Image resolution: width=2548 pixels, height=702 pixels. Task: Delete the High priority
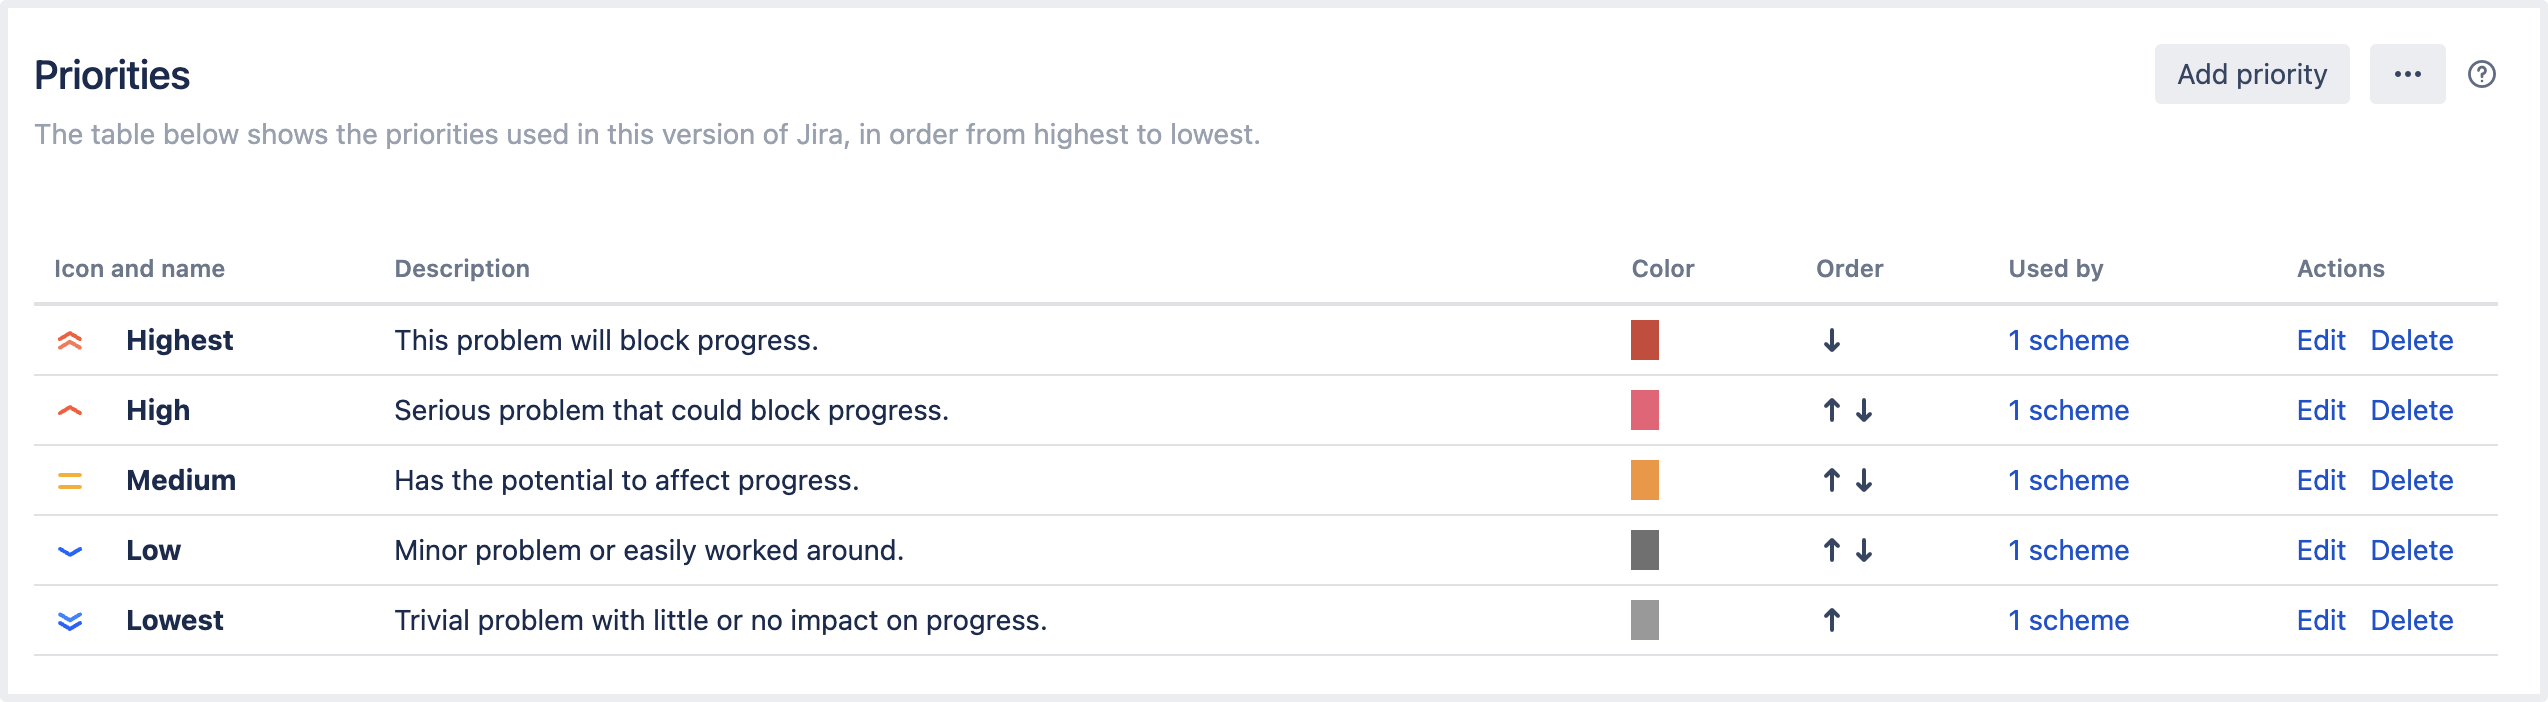(x=2411, y=411)
